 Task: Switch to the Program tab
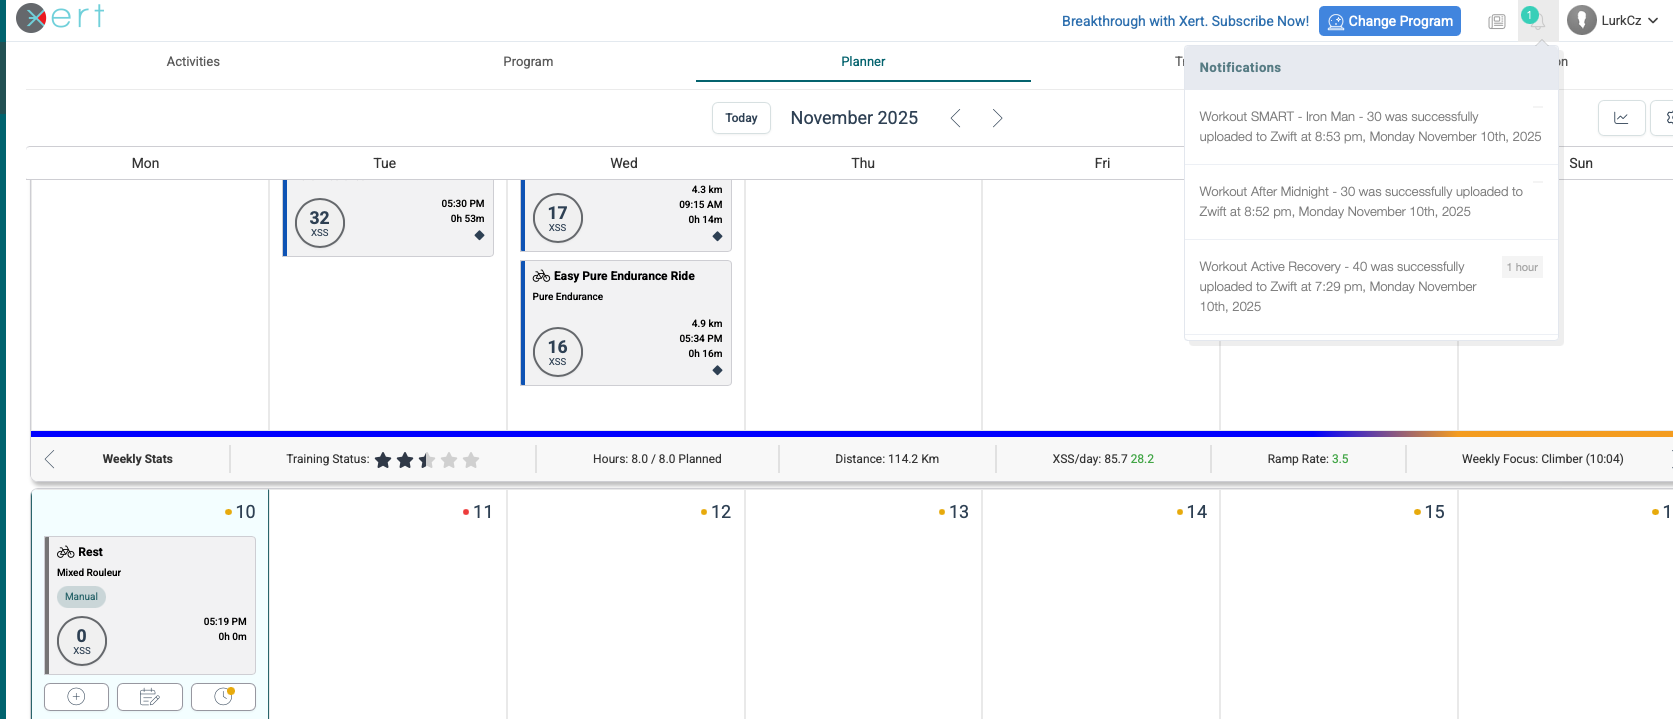tap(528, 62)
